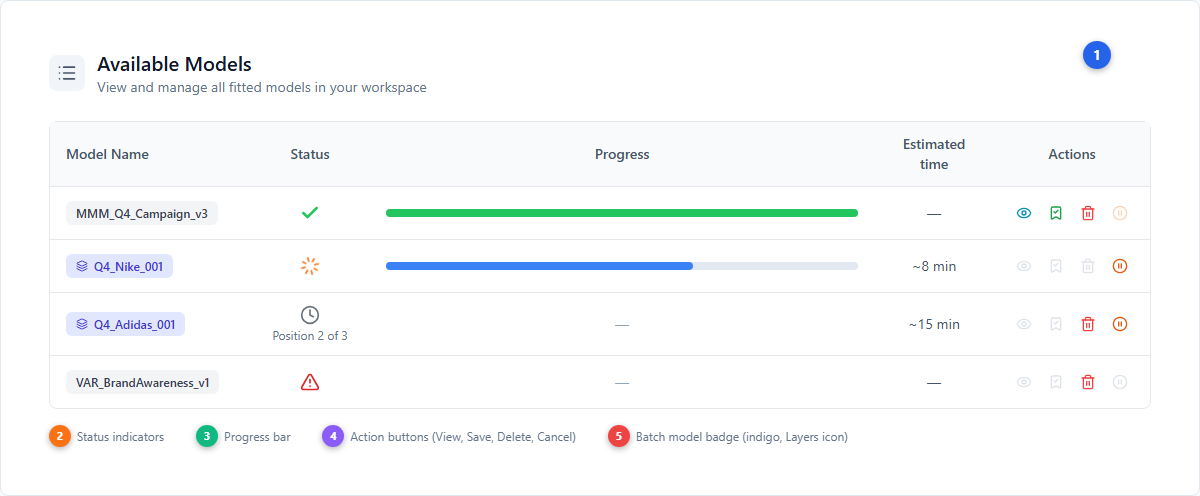This screenshot has width=1200, height=496.
Task: Click the trash icon in Q4_Nike_001 row
Action: point(1088,266)
